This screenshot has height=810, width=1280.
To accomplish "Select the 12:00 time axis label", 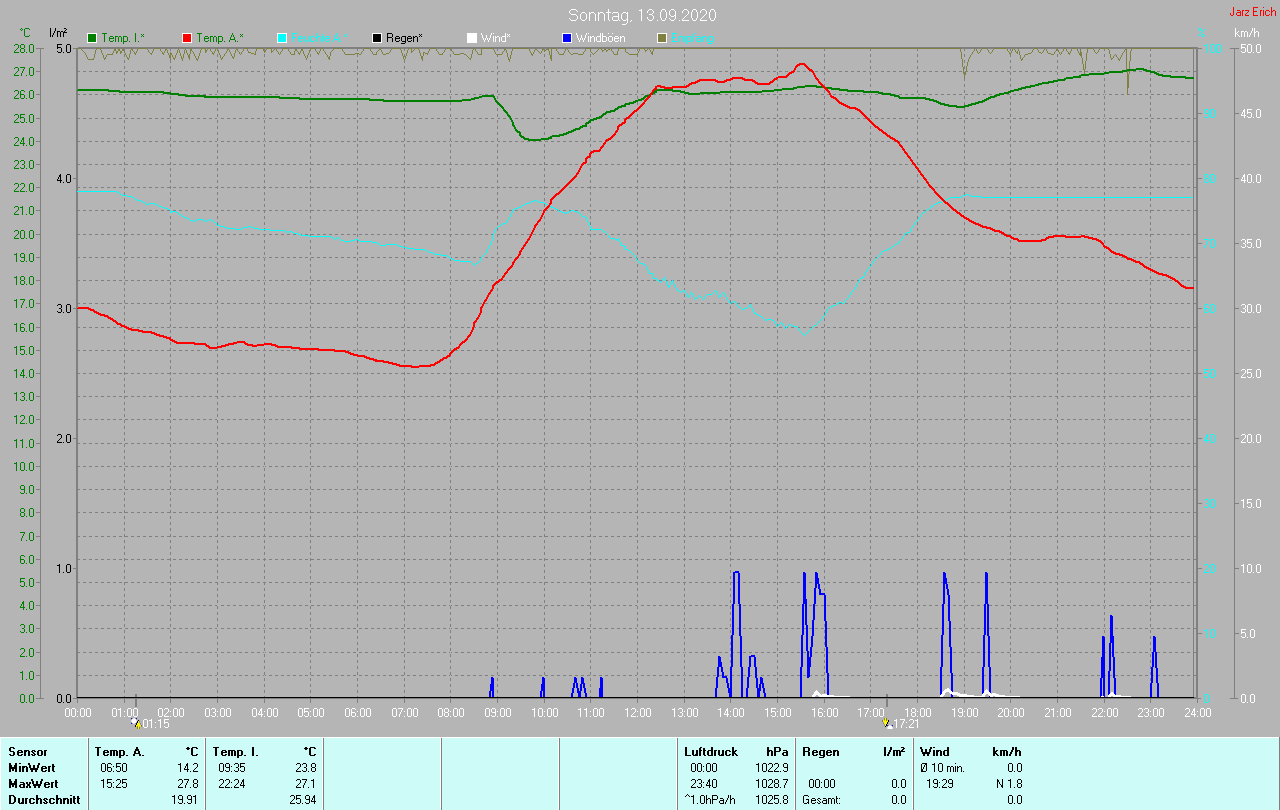I will pyautogui.click(x=638, y=713).
